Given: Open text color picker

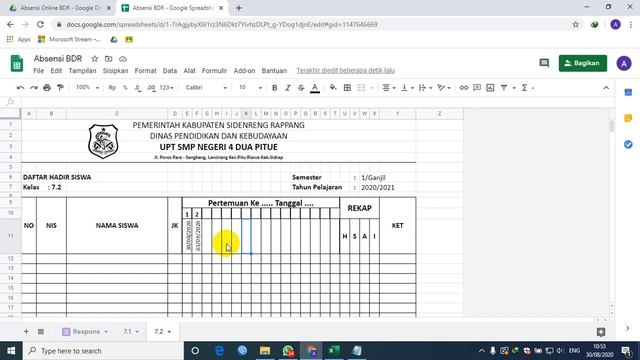Looking at the screenshot, I should pos(315,88).
